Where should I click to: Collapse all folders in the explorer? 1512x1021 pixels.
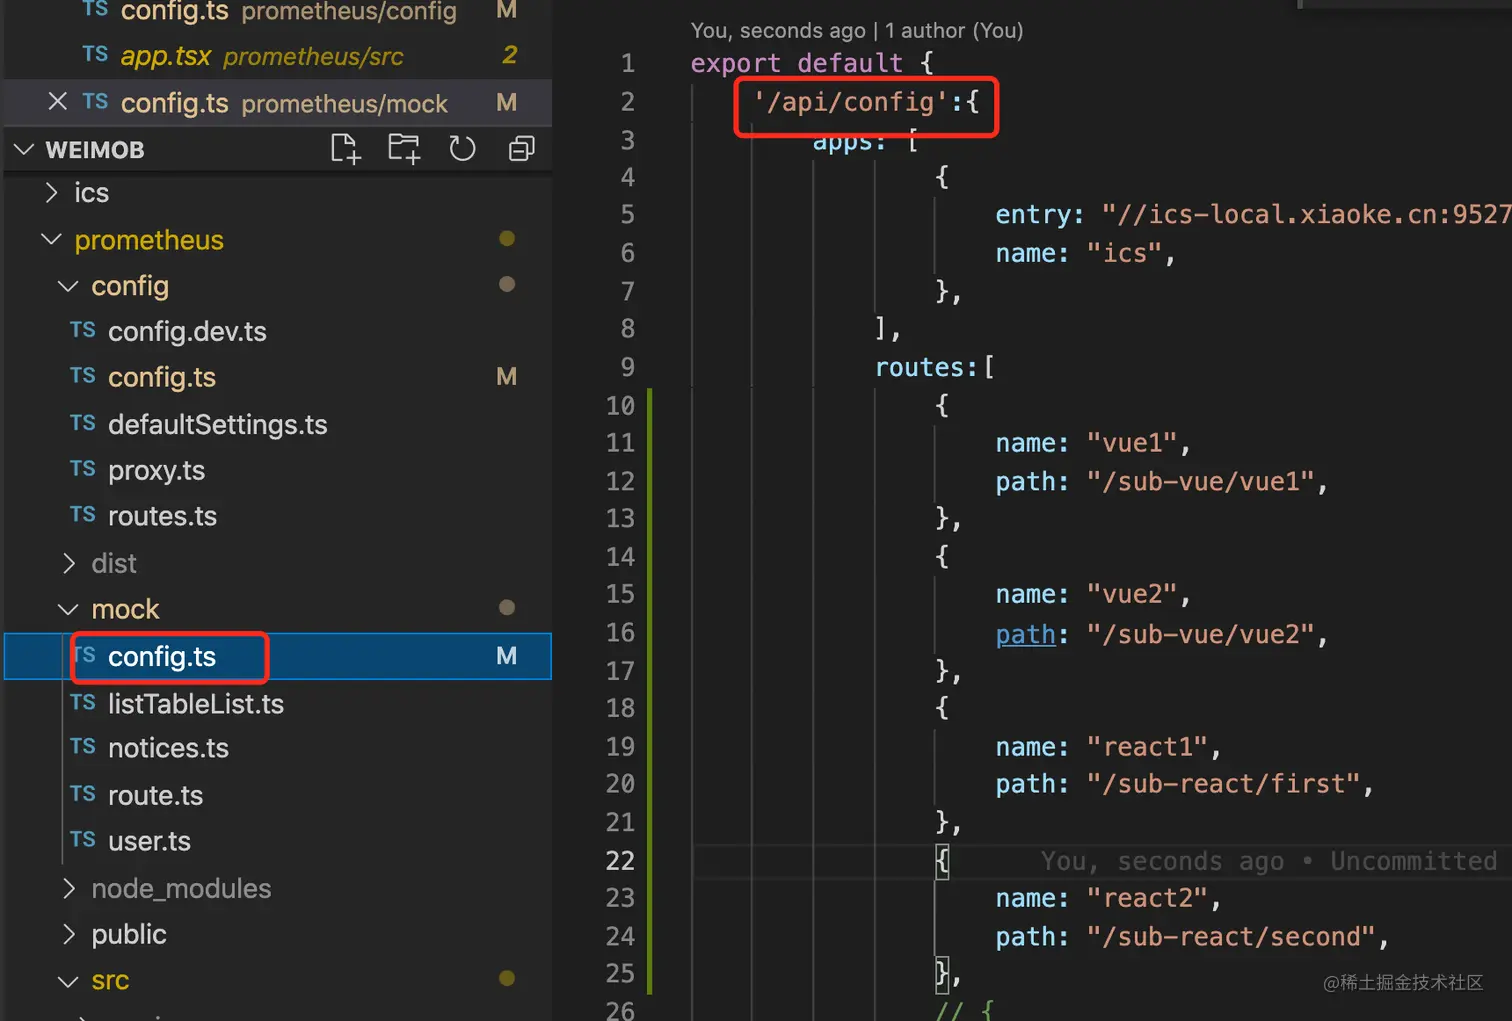pyautogui.click(x=521, y=149)
